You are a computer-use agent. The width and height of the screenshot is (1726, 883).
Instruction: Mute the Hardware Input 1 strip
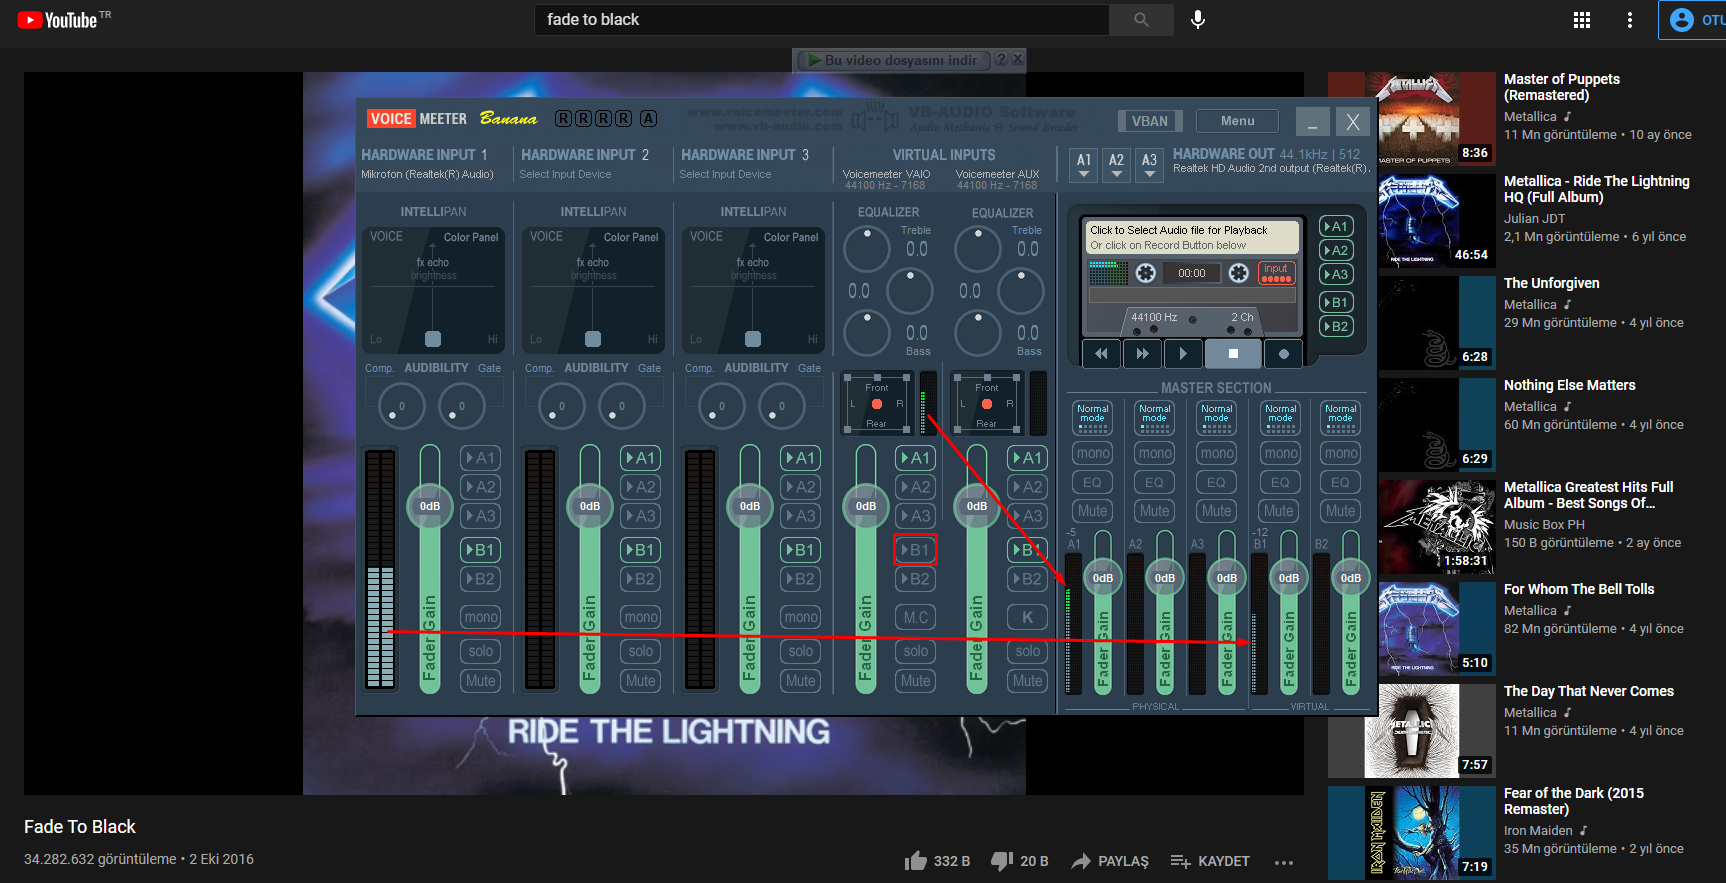481,681
